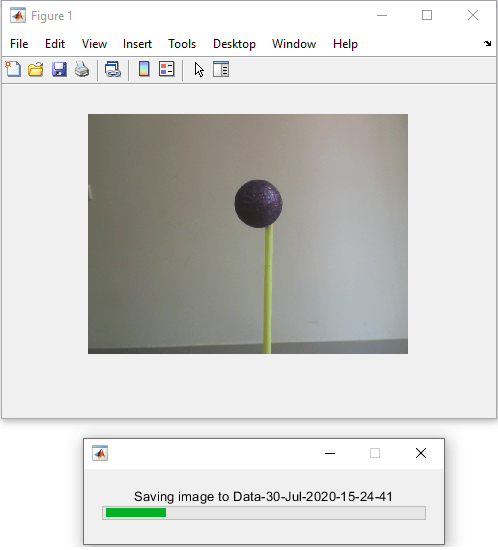This screenshot has height=550, width=498.
Task: Insert a legend using the toolbar icon
Action: [167, 69]
